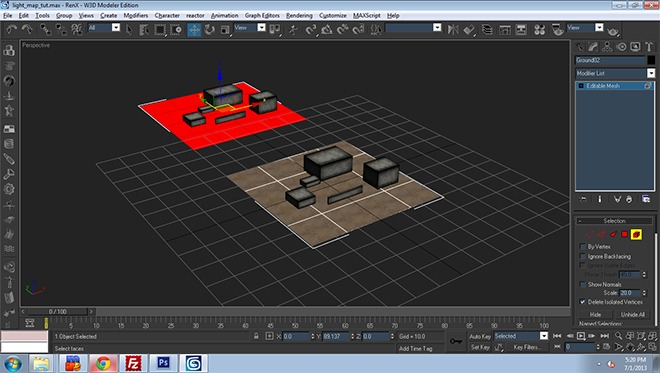Switch to the Utilities hammer tab
Image resolution: width=660 pixels, height=373 pixels.
pyautogui.click(x=649, y=47)
